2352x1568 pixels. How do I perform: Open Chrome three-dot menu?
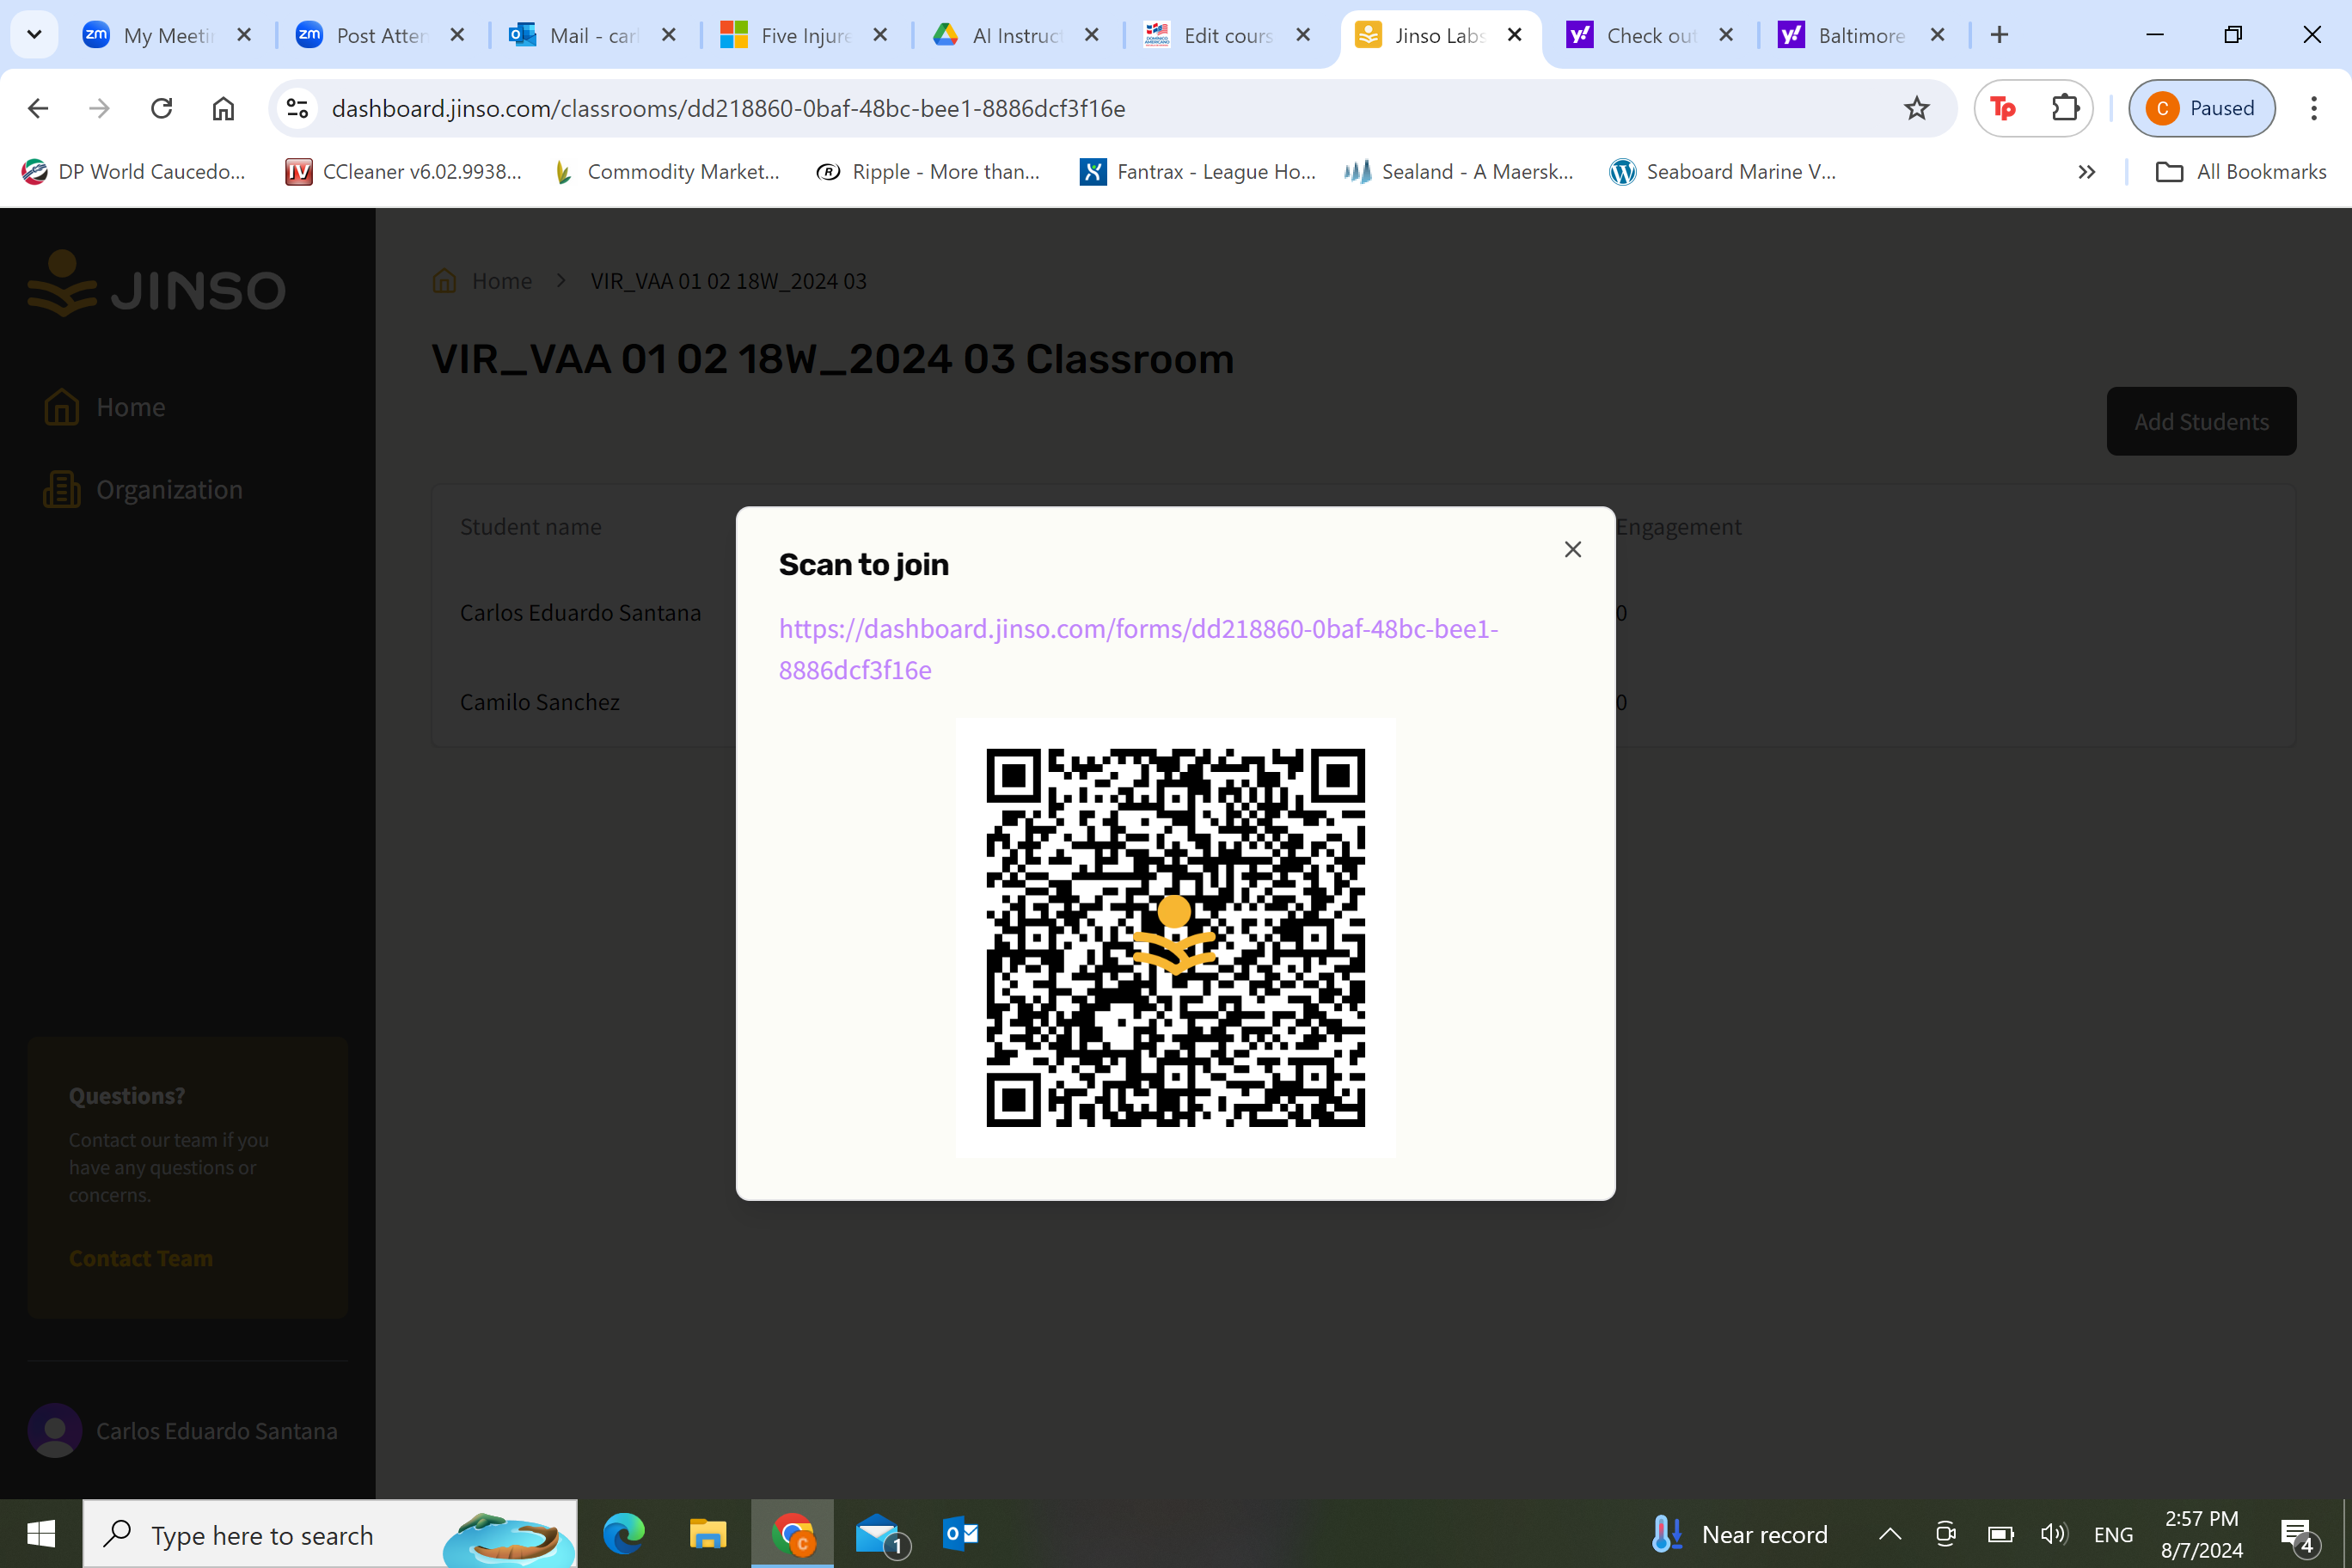point(2313,108)
